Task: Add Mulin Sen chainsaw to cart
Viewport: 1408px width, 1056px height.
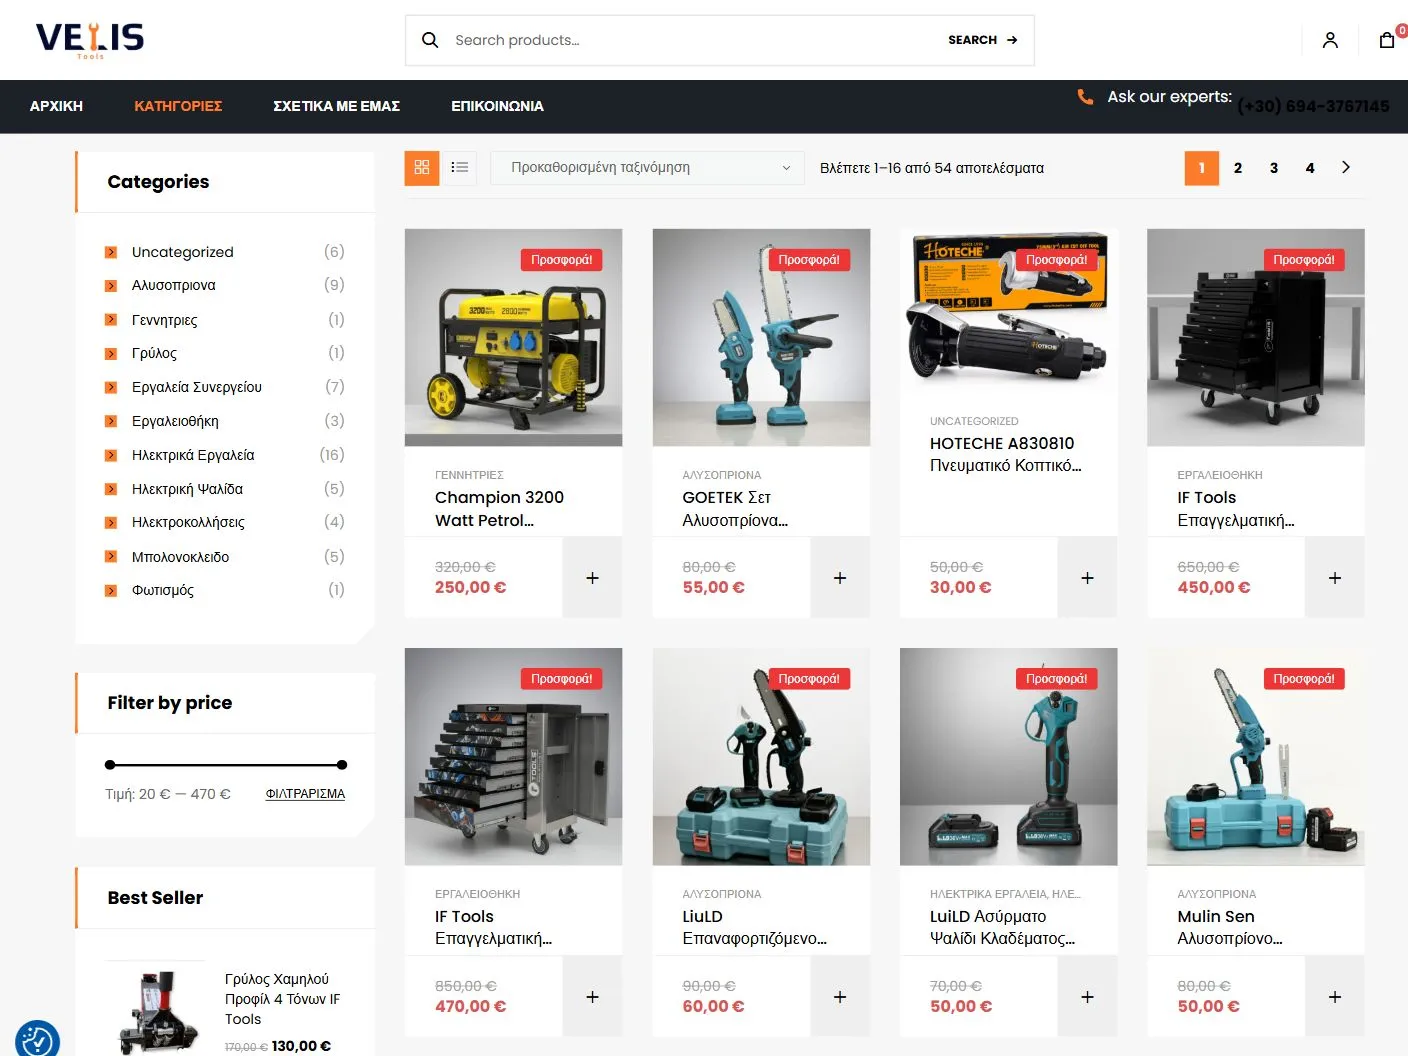Action: click(1335, 997)
